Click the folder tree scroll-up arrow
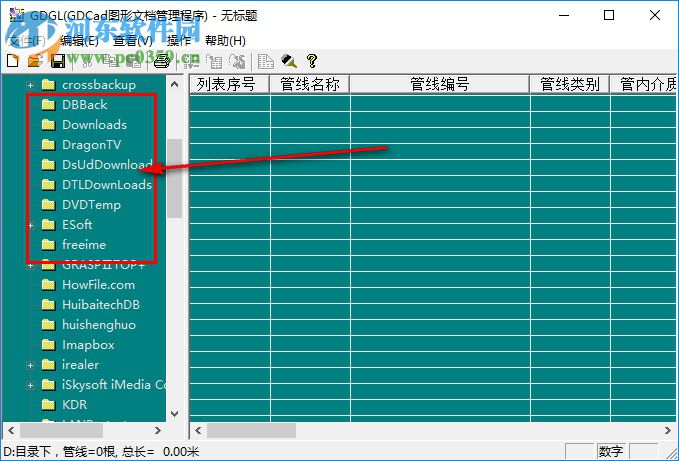Image resolution: width=679 pixels, height=461 pixels. point(175,84)
